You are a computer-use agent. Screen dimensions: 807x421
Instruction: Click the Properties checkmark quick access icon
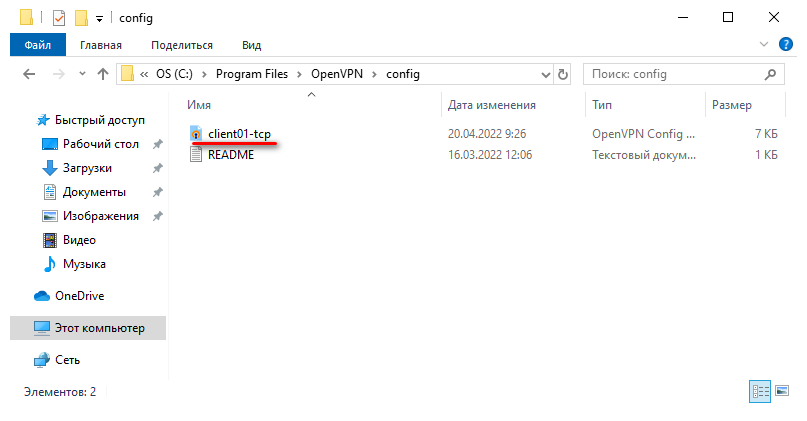pyautogui.click(x=59, y=18)
